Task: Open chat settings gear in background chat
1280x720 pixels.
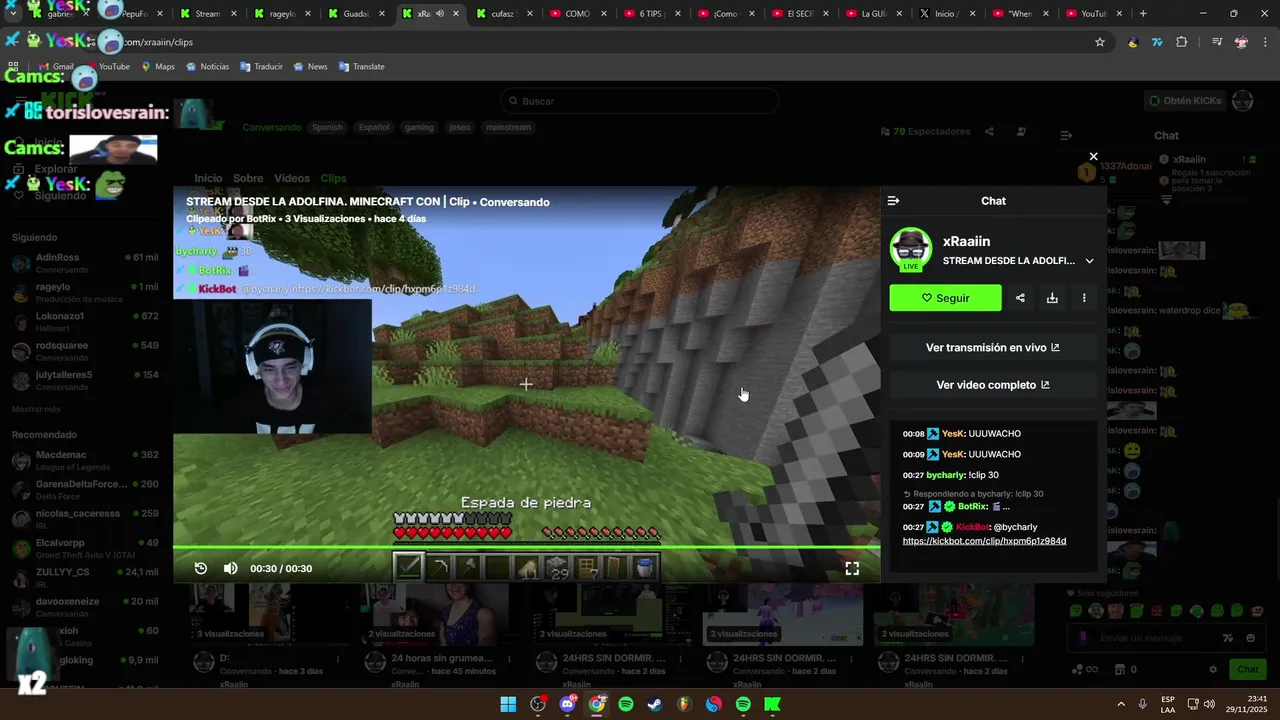Action: [1213, 669]
